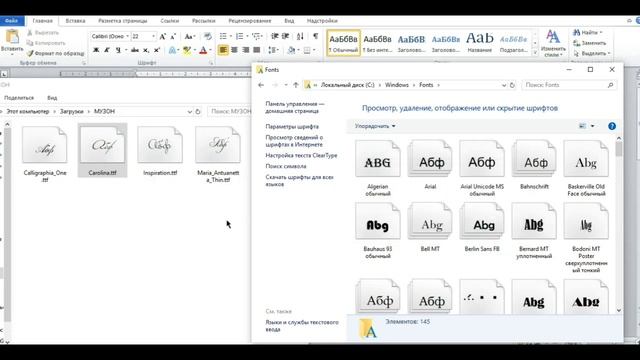Click the Paste (Вставить) icon in Word
The image size is (640, 360).
point(12,37)
